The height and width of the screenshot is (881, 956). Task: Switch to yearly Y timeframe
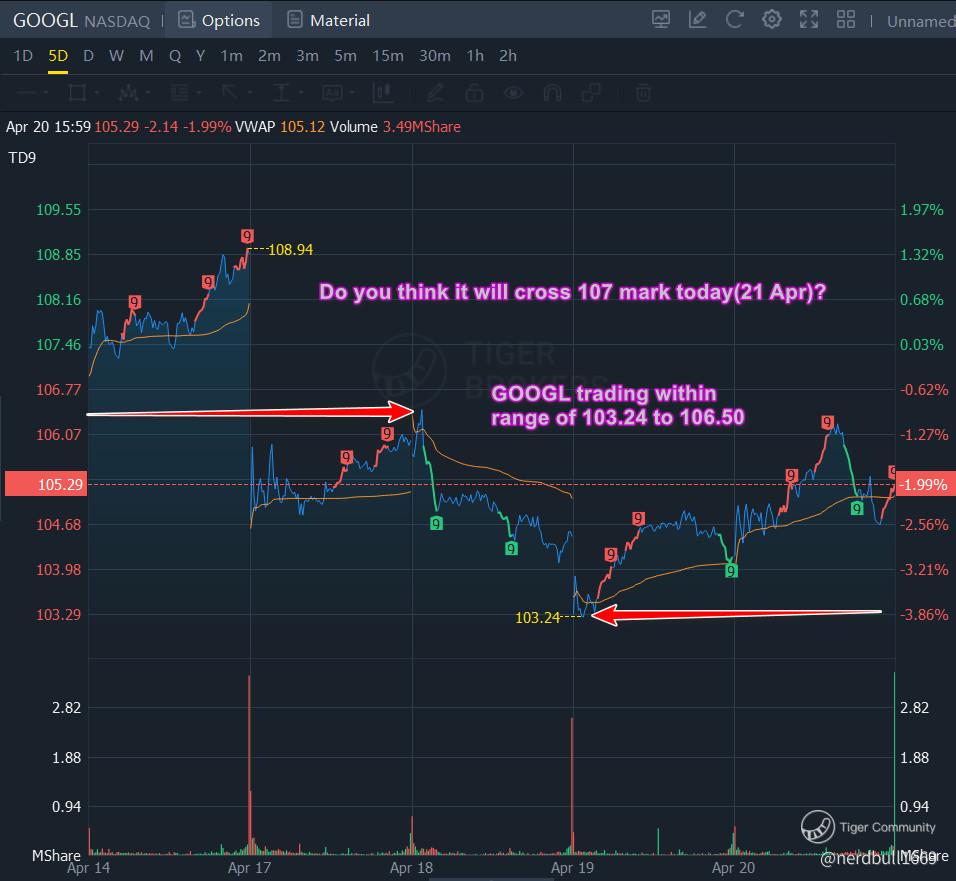[200, 56]
